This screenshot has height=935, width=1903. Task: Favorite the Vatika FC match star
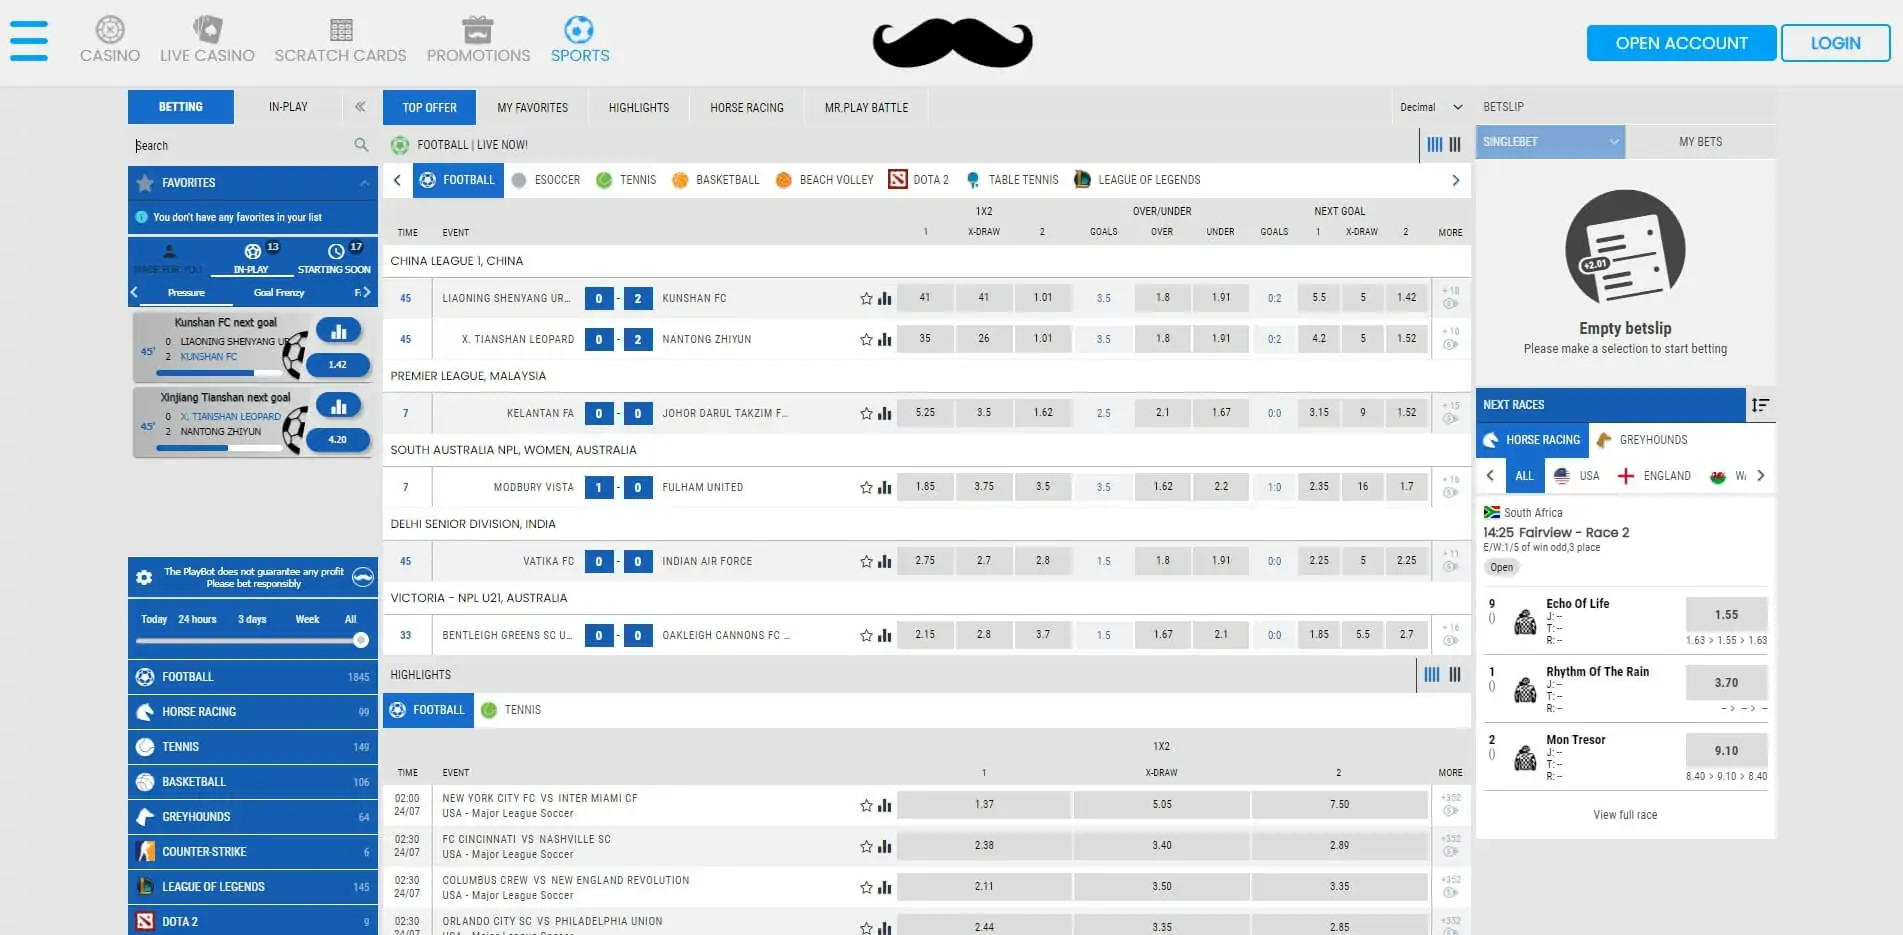tap(866, 562)
